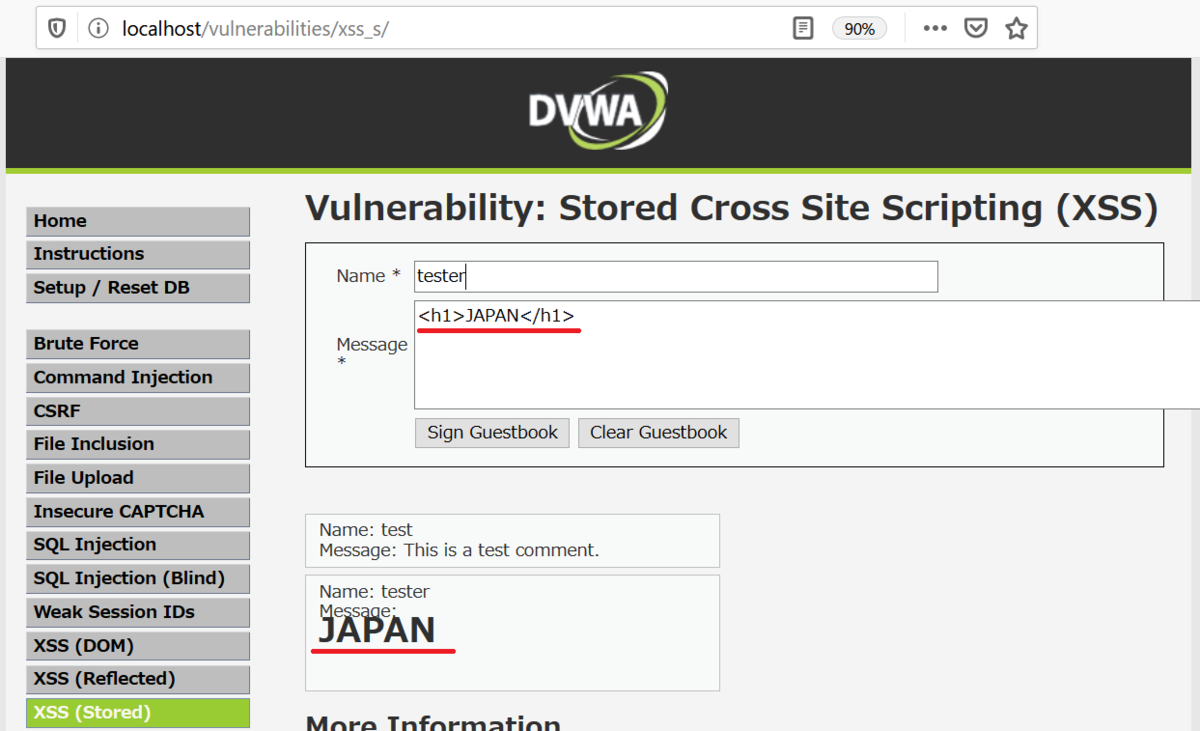The width and height of the screenshot is (1200, 731).
Task: Select Insecure CAPTCHA item
Action: coord(138,511)
